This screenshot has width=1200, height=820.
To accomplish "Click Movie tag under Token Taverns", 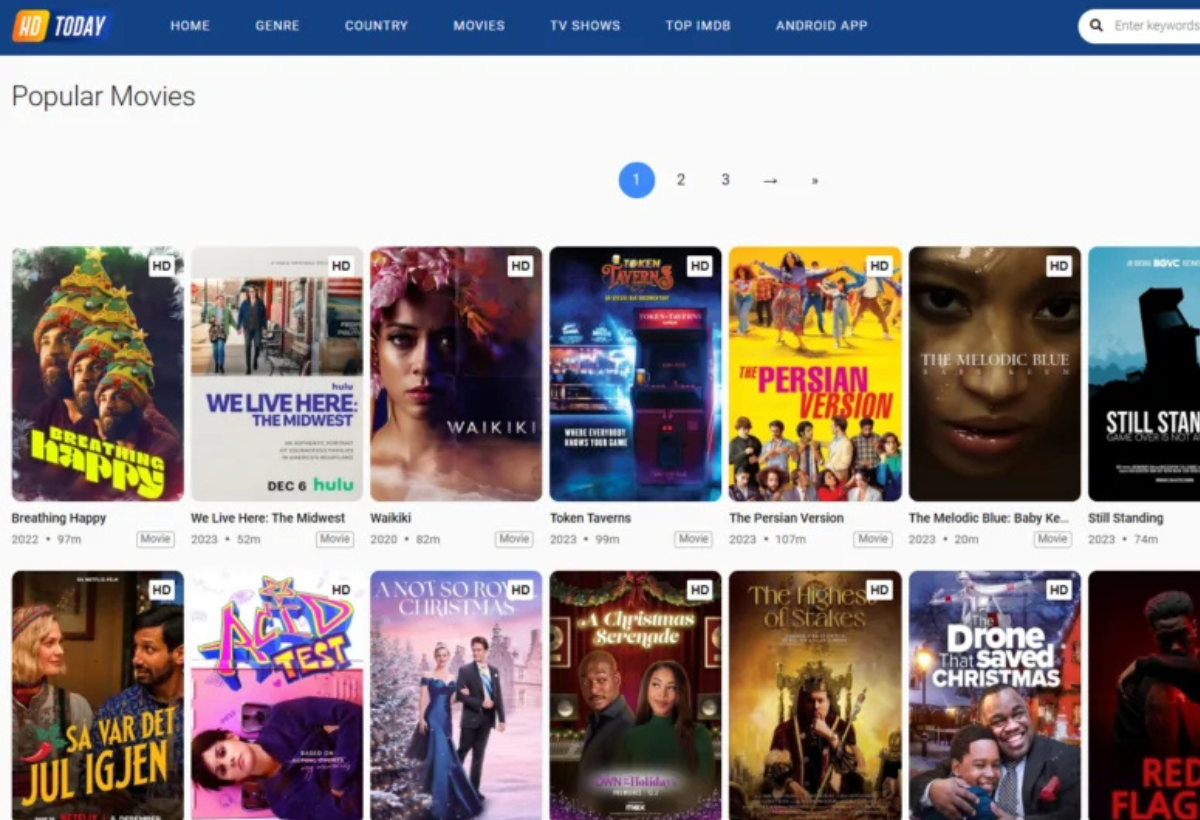I will tap(693, 539).
